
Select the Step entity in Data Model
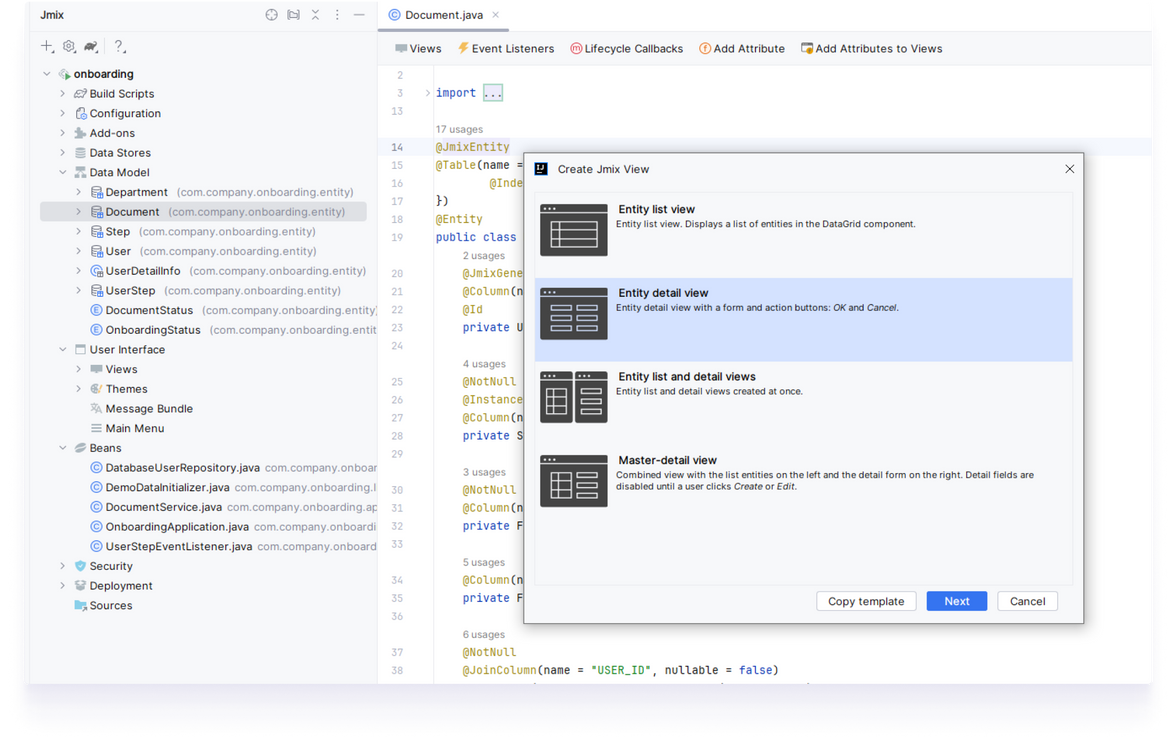click(203, 232)
